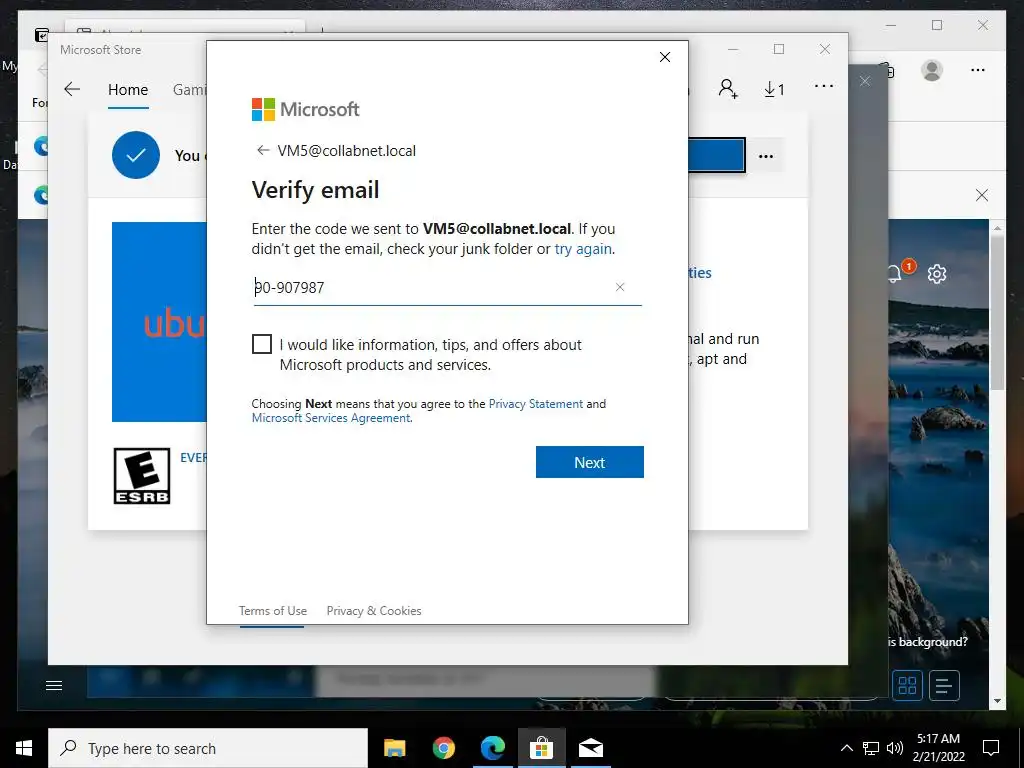Open Privacy & Cookies link
1024x768 pixels.
(x=374, y=611)
